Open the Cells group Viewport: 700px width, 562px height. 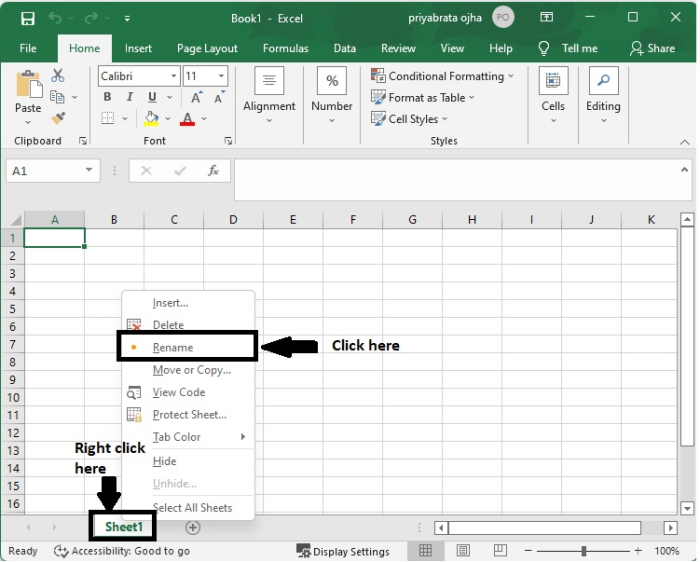pos(553,96)
